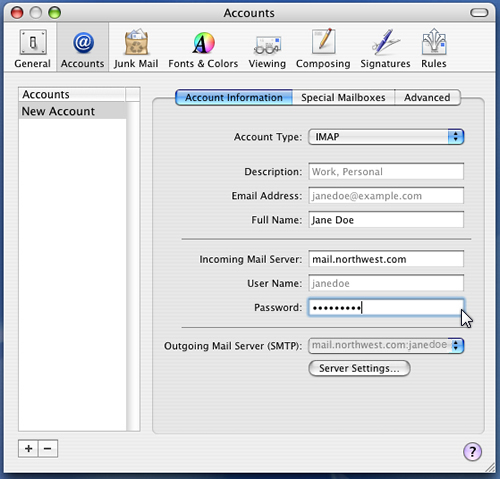This screenshot has height=479, width=500.
Task: Open the General preferences pane
Action: [x=32, y=48]
